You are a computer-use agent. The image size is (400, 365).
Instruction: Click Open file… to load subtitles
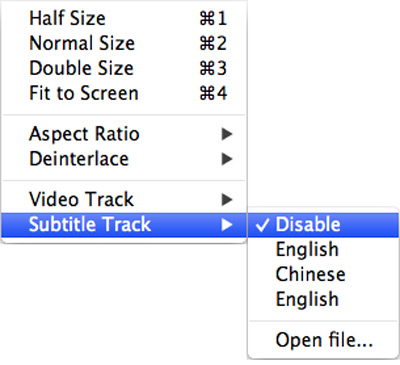(x=323, y=340)
